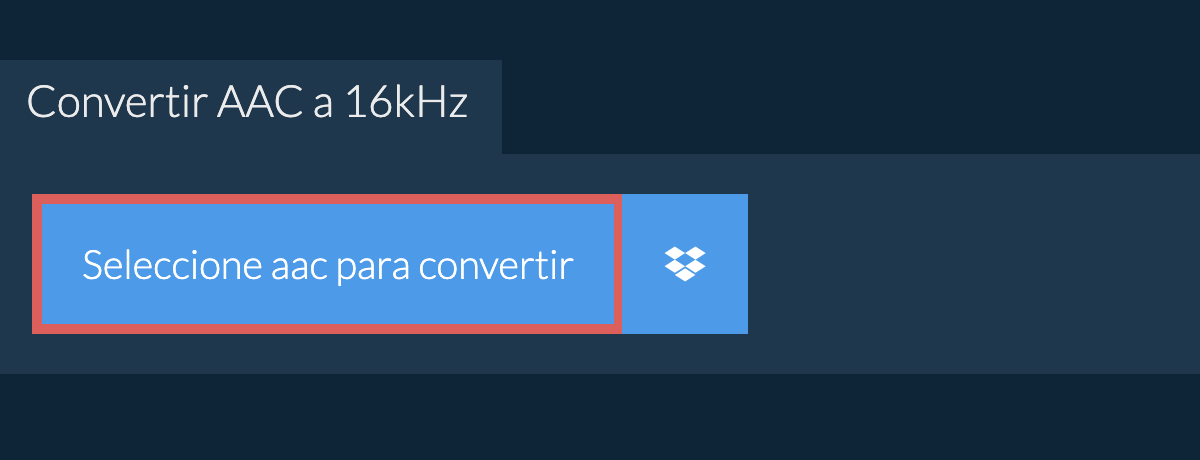Activate the AAC to 16kHz converter tab
This screenshot has height=460, width=1200.
[x=250, y=107]
